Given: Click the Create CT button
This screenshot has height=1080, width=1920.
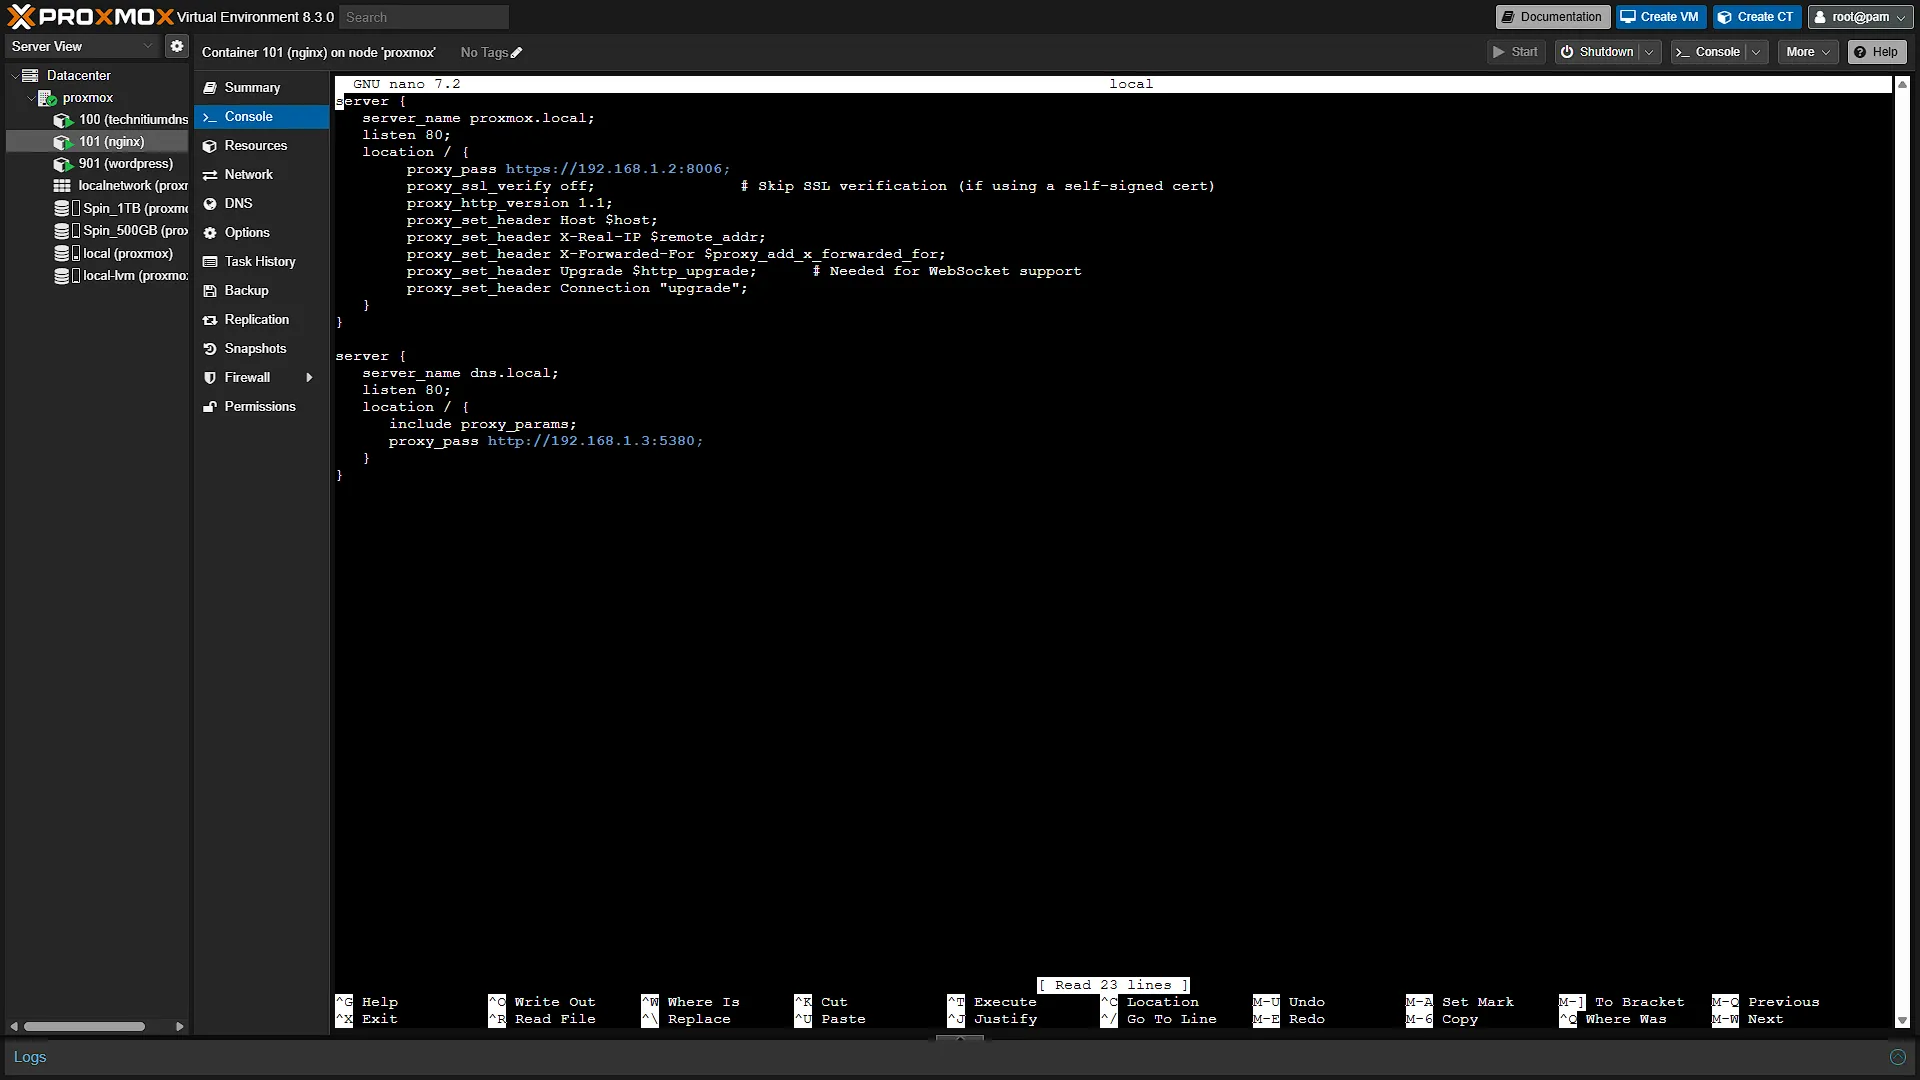Looking at the screenshot, I should (x=1757, y=17).
